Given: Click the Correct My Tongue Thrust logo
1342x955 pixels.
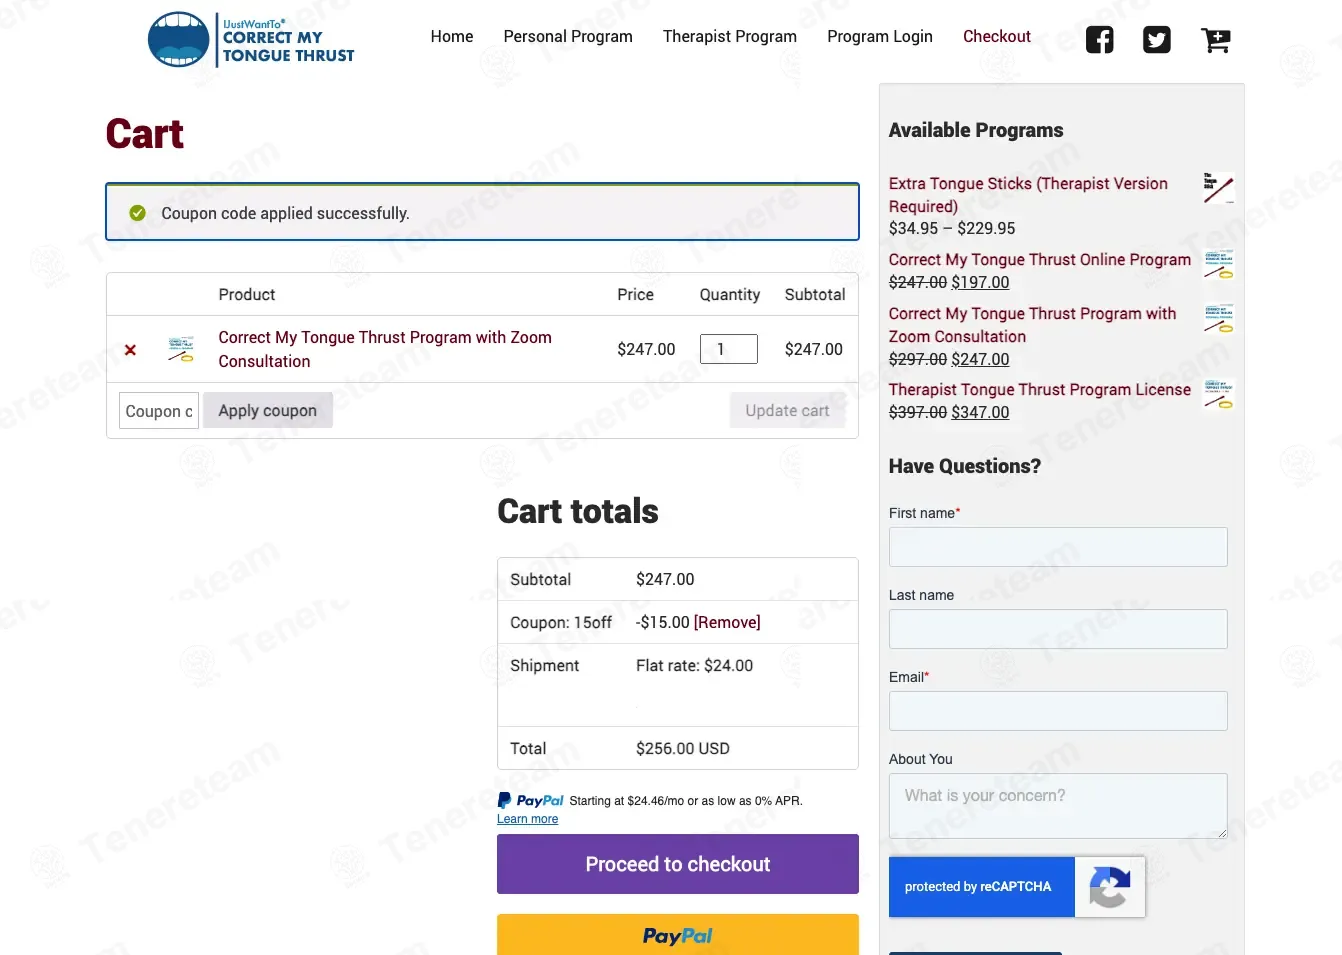Looking at the screenshot, I should [x=251, y=40].
